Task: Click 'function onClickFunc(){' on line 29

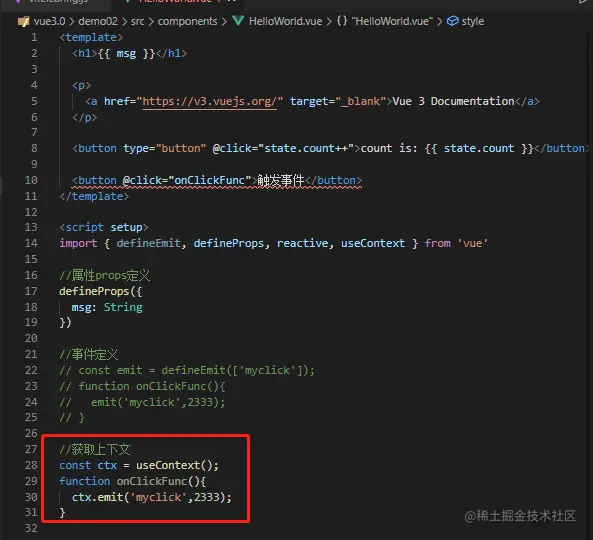Action: (133, 481)
